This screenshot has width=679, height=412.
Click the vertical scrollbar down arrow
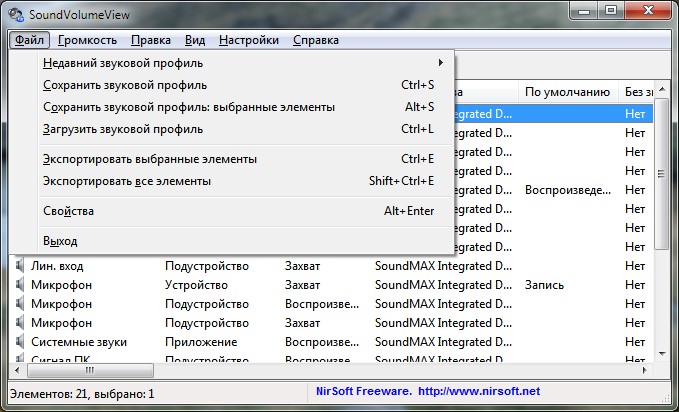662,354
